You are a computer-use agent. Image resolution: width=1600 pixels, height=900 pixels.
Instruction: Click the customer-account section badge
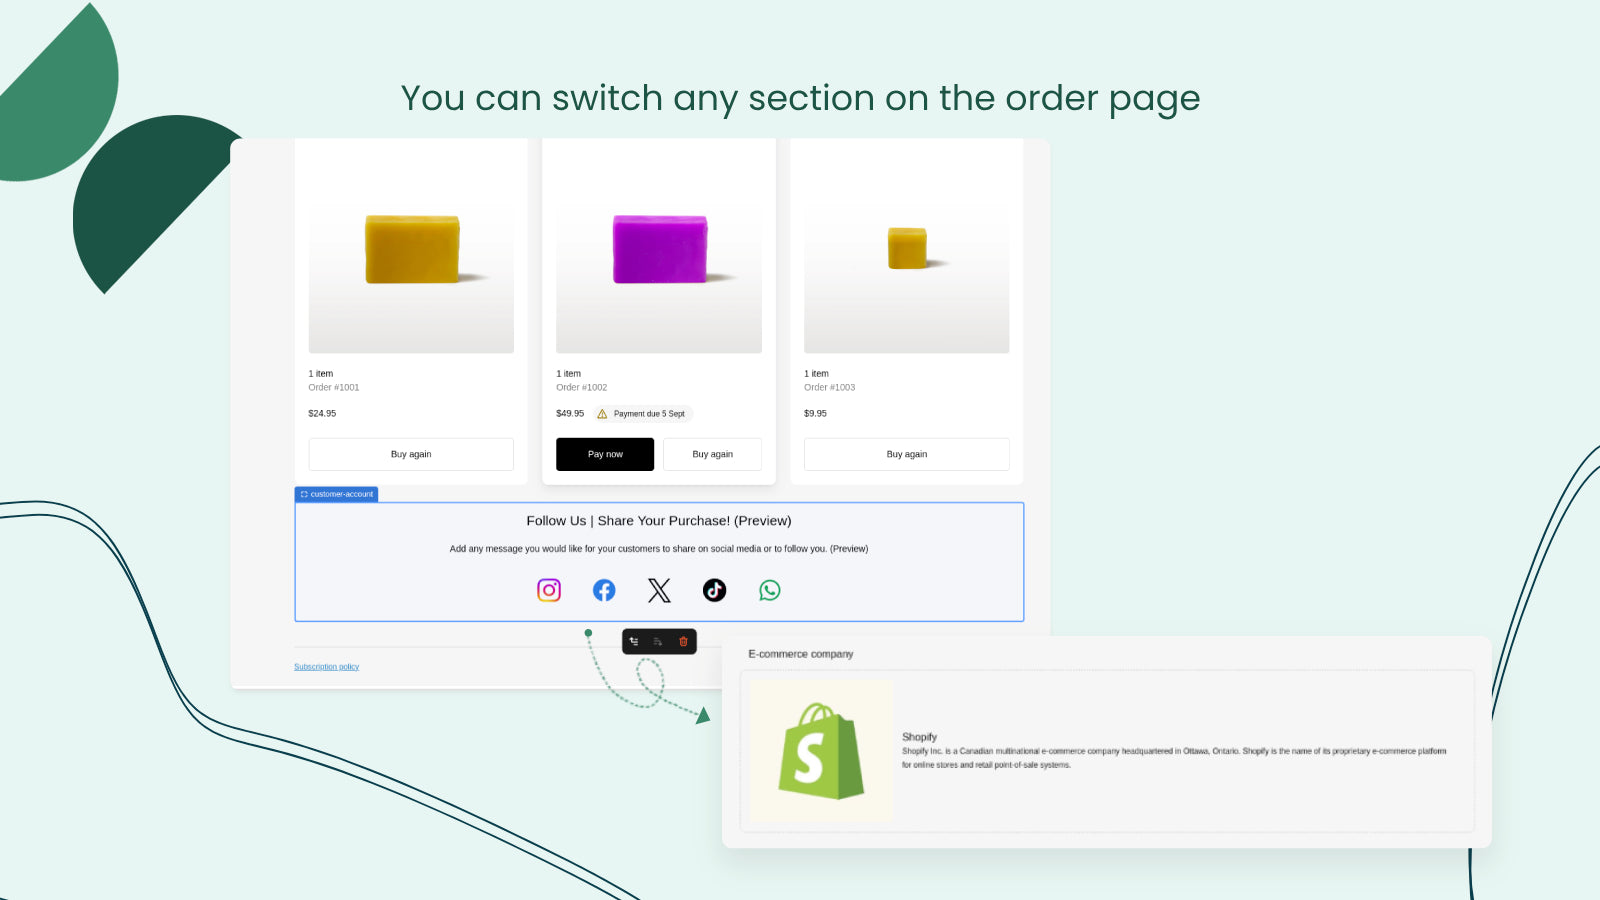pyautogui.click(x=337, y=493)
